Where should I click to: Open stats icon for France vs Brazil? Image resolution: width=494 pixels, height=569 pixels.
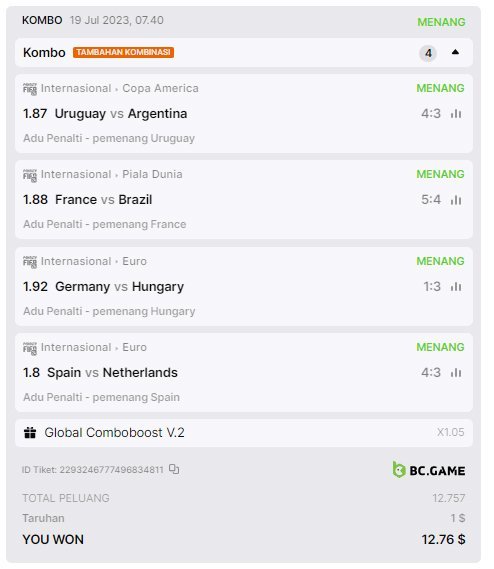tap(456, 200)
